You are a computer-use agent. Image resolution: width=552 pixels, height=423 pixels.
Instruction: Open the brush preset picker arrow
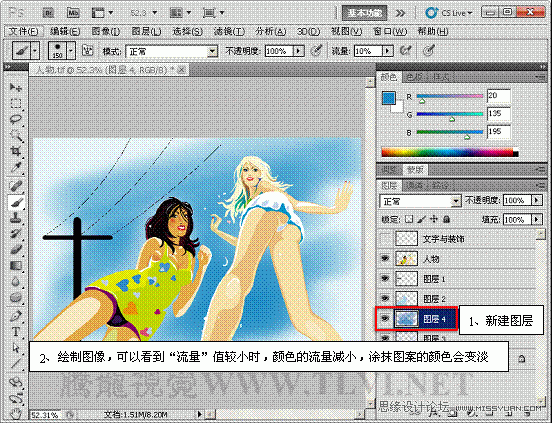pyautogui.click(x=71, y=51)
